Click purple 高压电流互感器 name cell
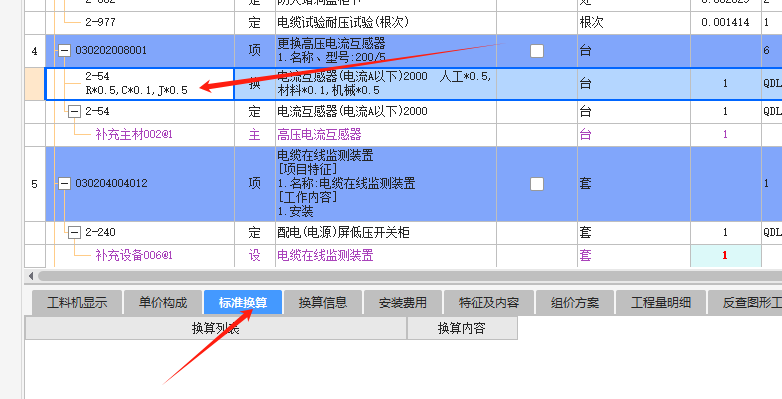The height and width of the screenshot is (399, 782). click(386, 134)
